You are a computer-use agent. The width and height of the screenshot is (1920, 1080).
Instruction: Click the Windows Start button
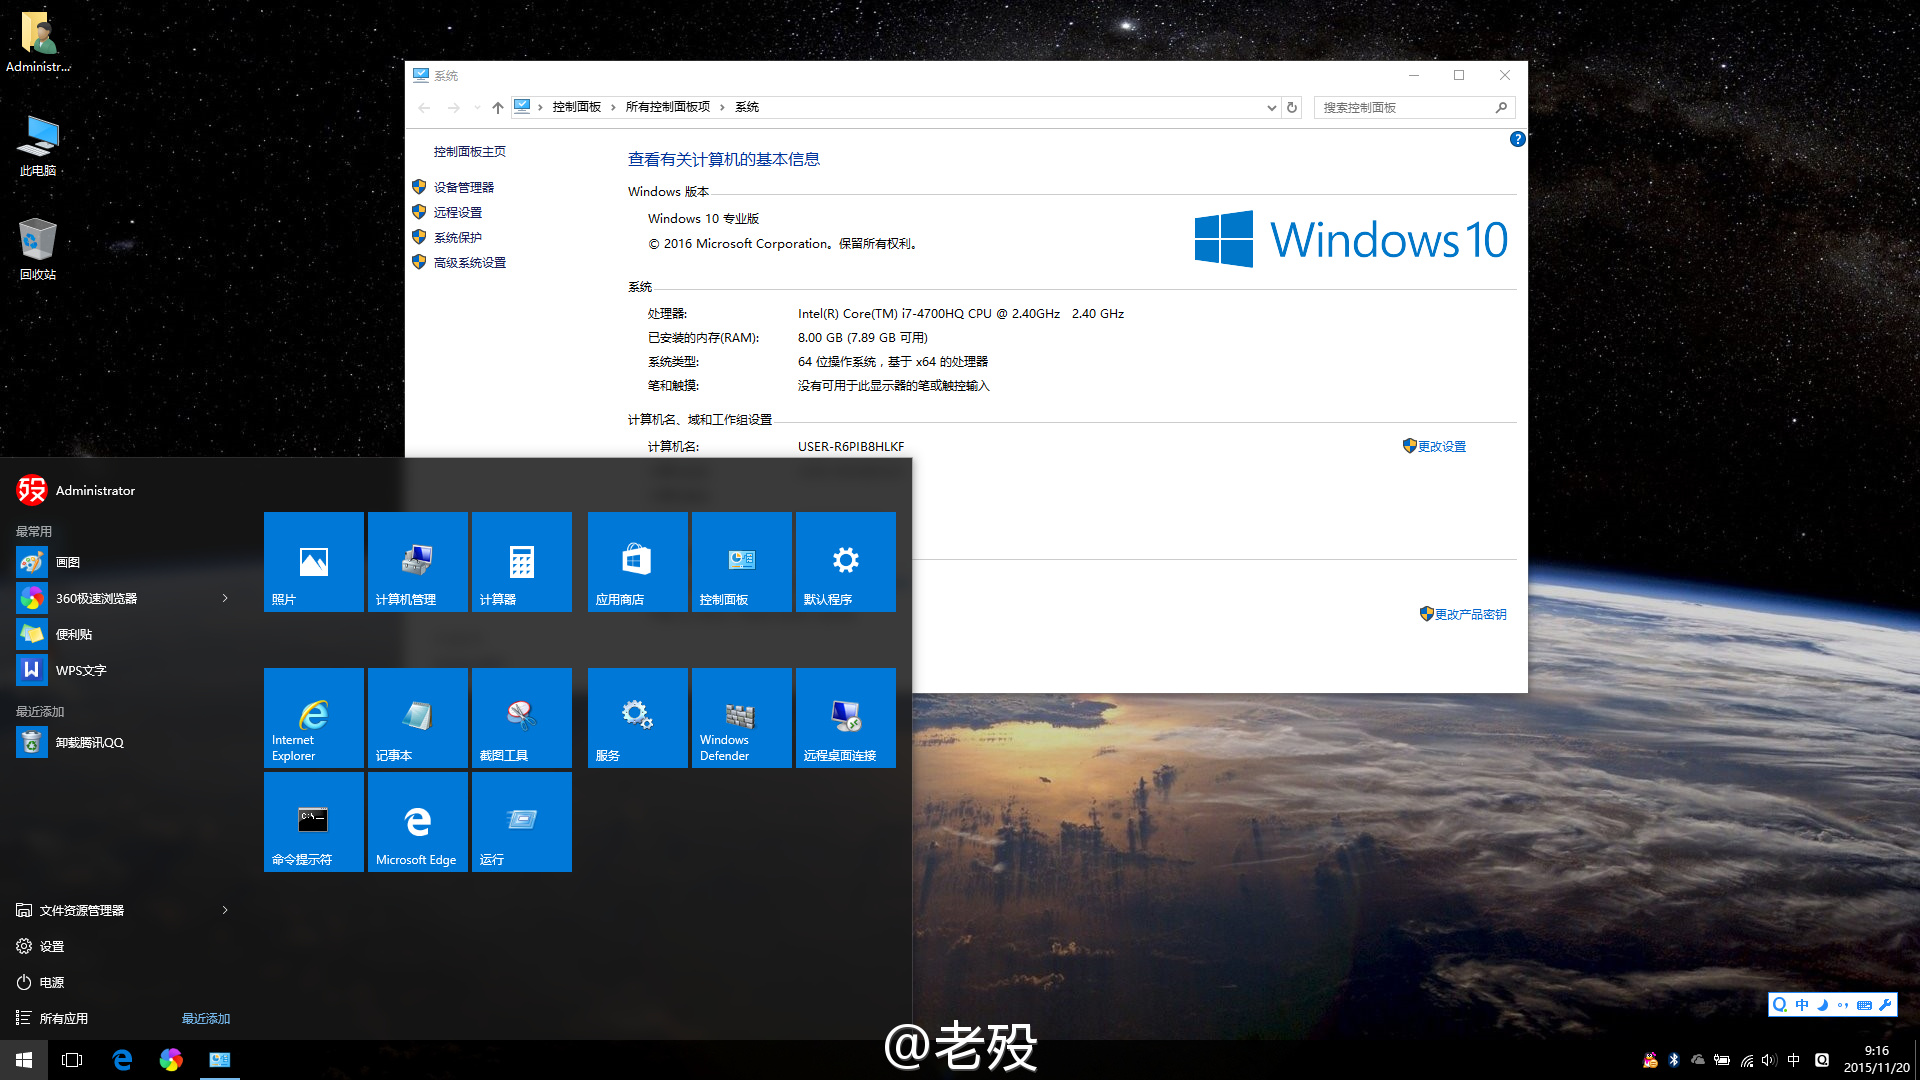tap(24, 1060)
